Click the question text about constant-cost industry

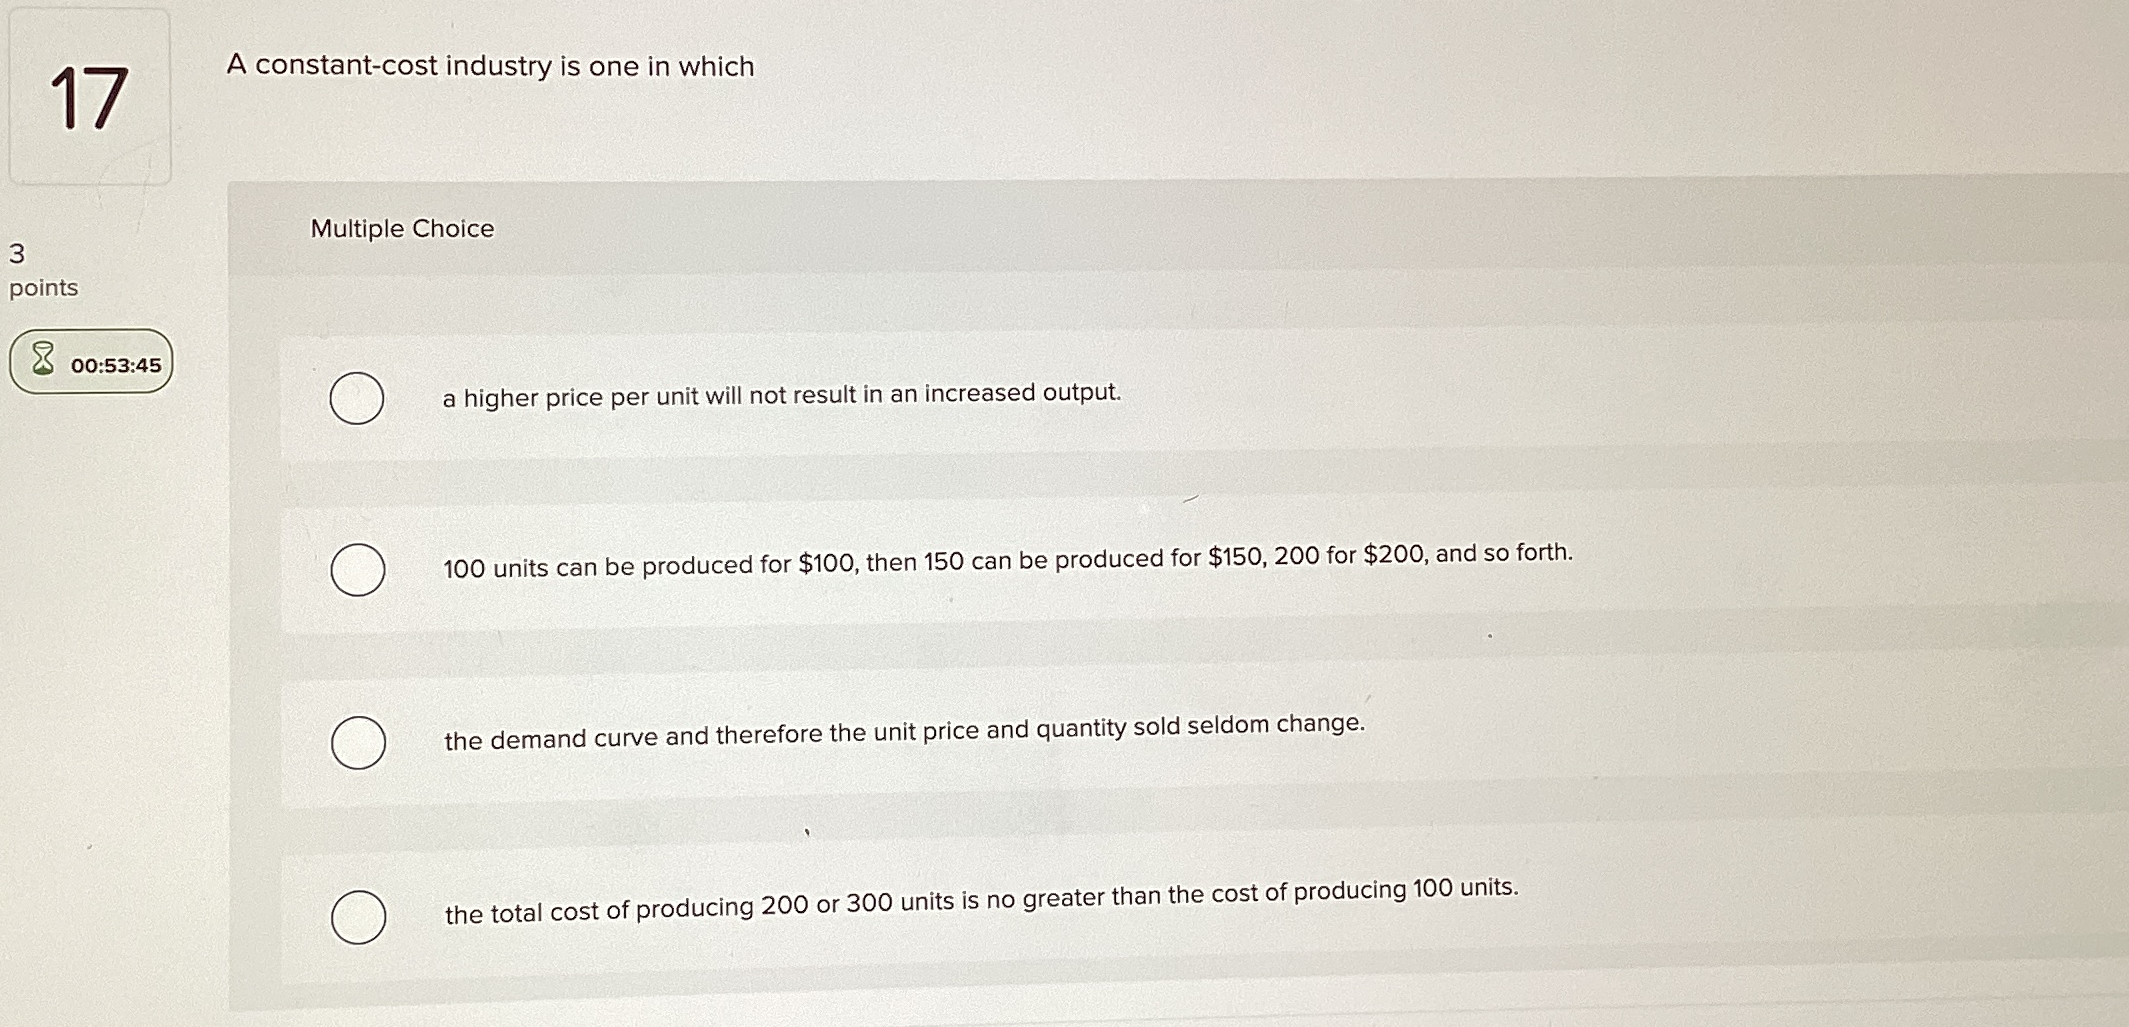[x=490, y=66]
